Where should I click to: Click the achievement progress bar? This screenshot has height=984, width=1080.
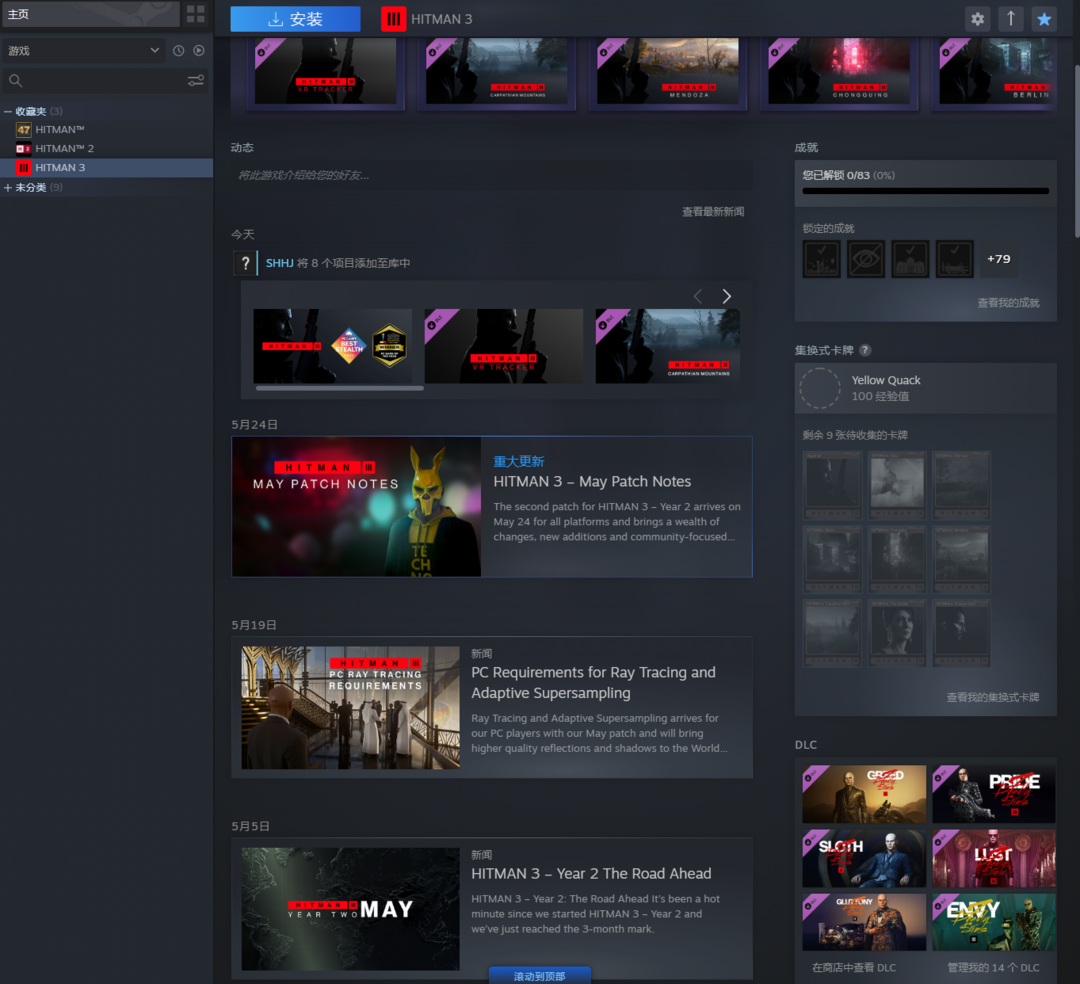pos(925,191)
